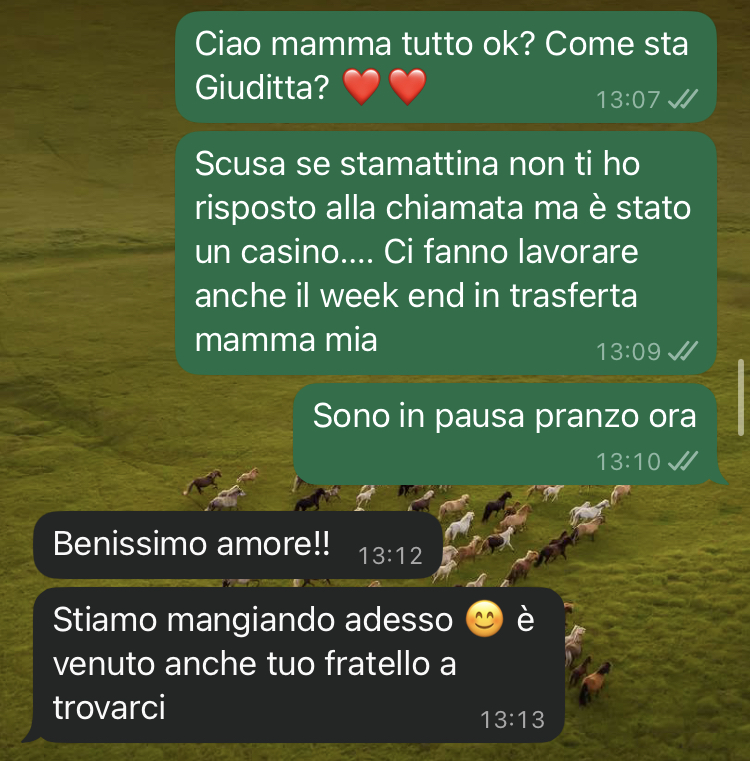
Task: Tap the 13:07 timestamp
Action: [628, 100]
